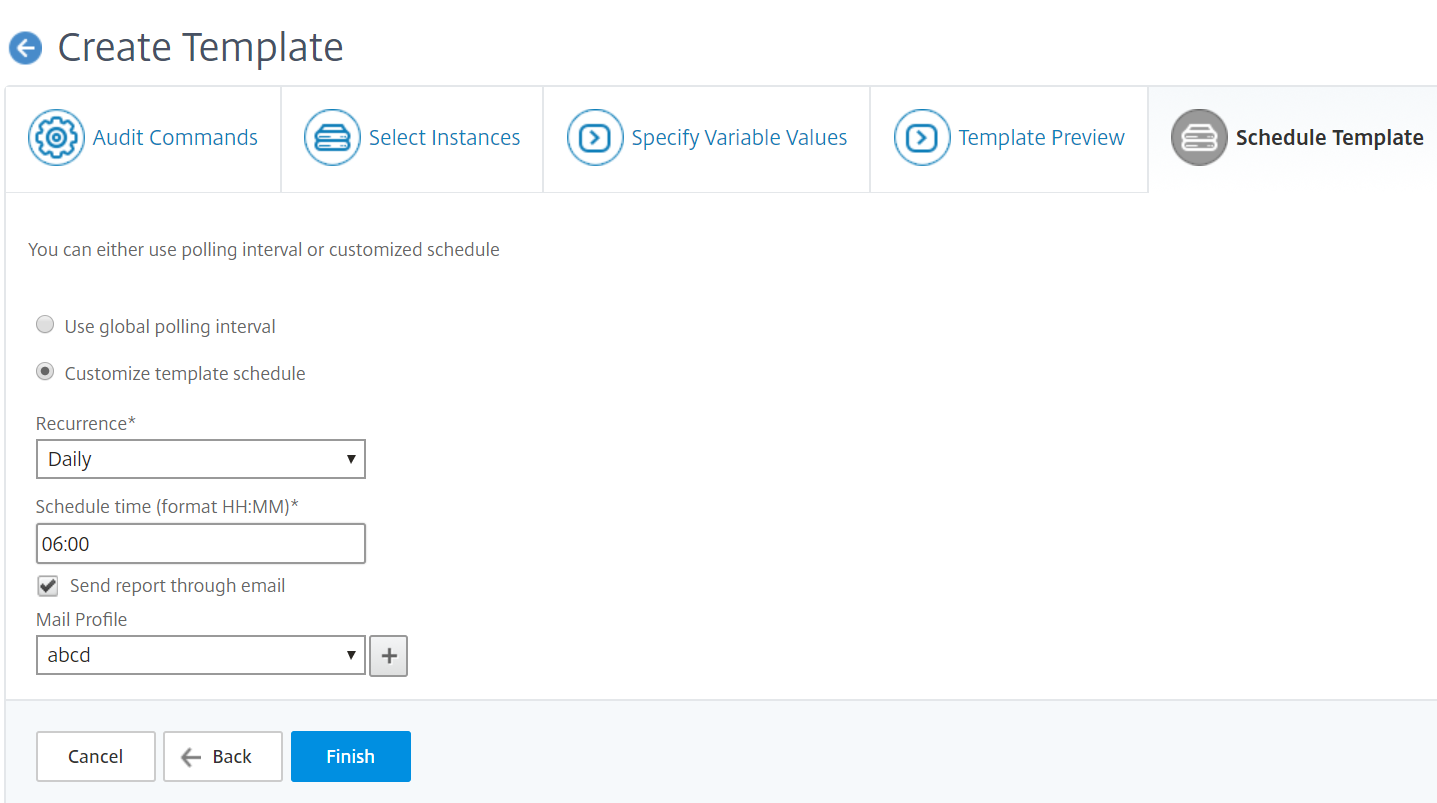Click the Audit Commands gear icon
Screen dimensions: 1437x803
point(56,137)
